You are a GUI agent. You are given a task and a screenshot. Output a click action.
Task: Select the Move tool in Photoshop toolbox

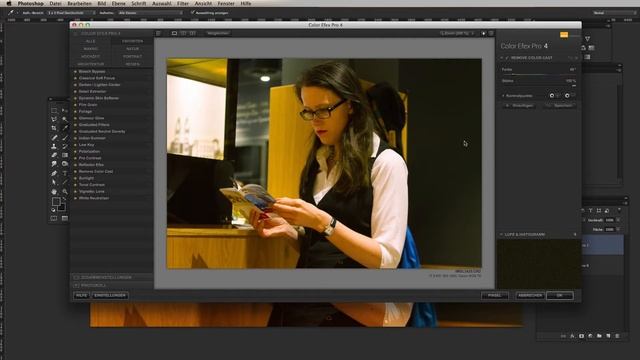pyautogui.click(x=64, y=110)
